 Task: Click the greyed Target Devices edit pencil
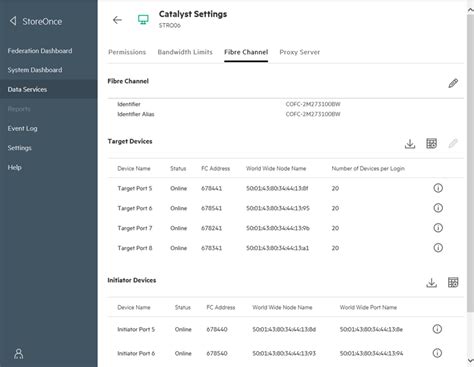(453, 143)
